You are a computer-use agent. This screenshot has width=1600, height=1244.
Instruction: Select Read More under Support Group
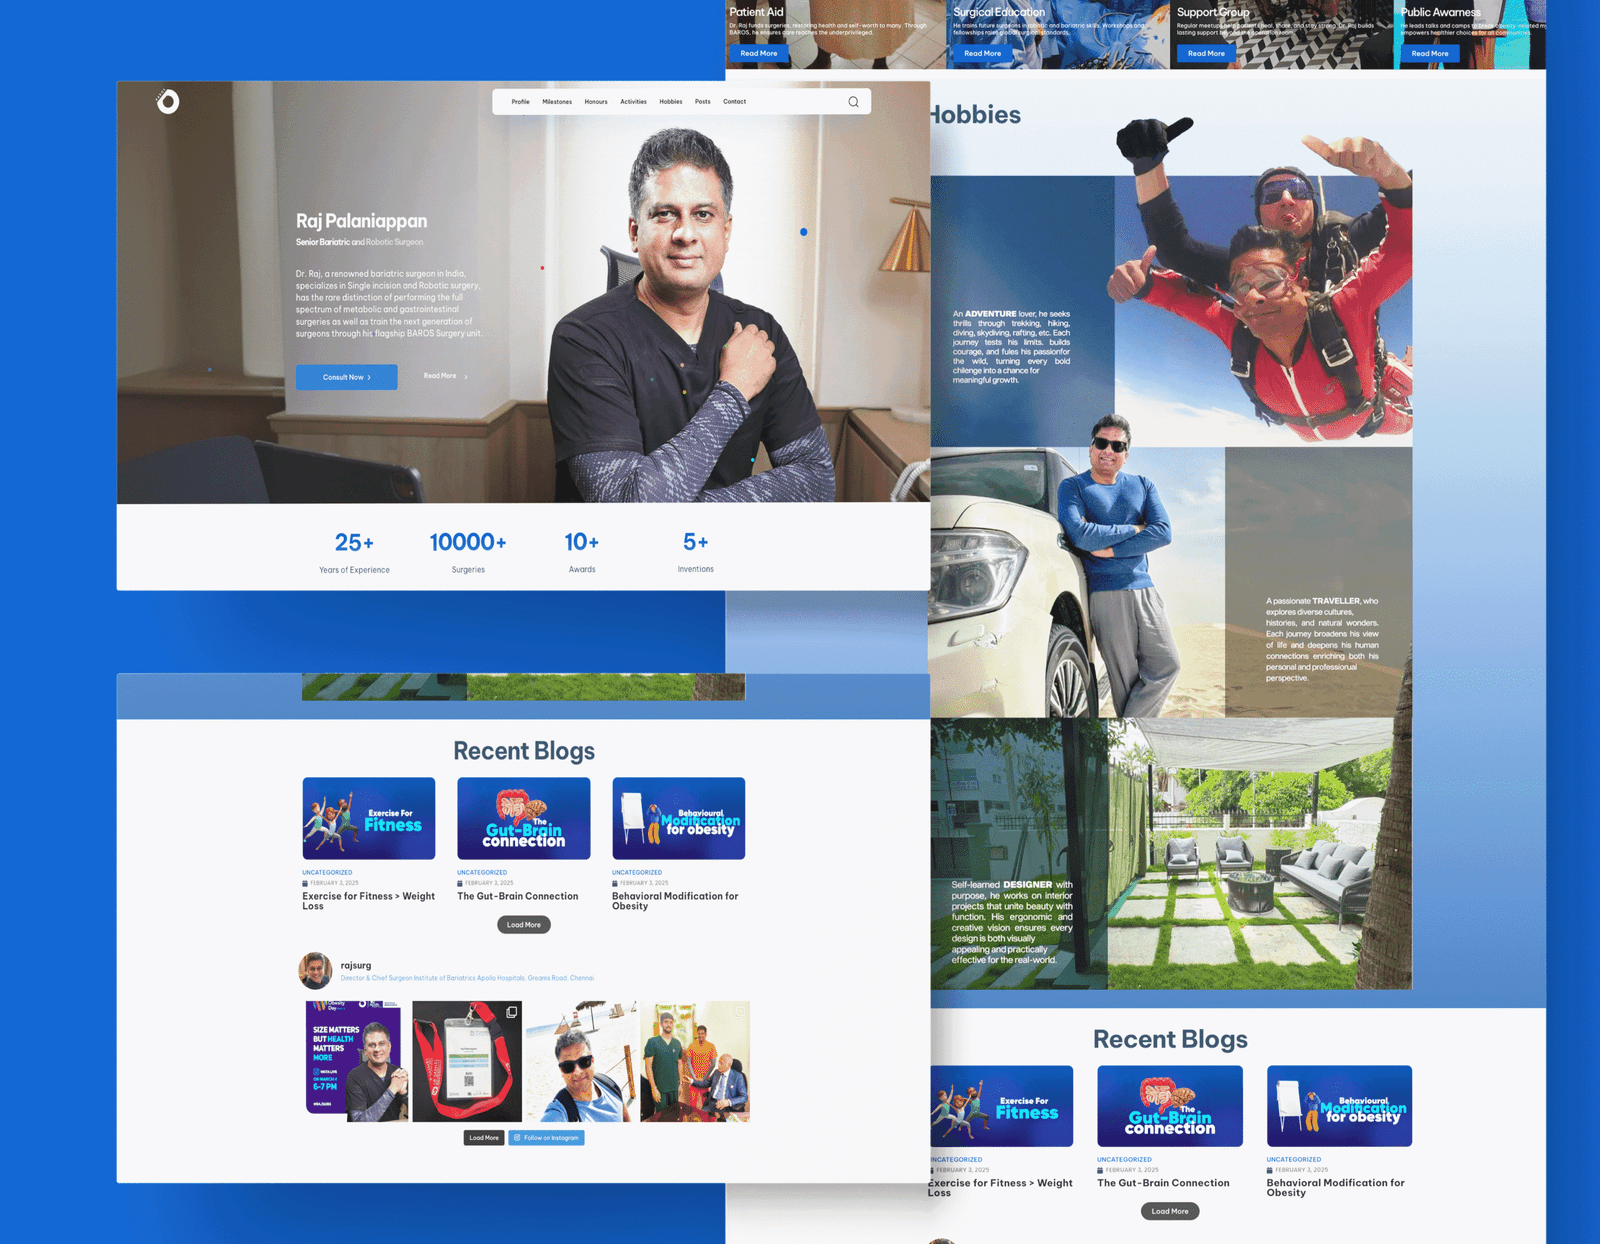(x=1206, y=53)
